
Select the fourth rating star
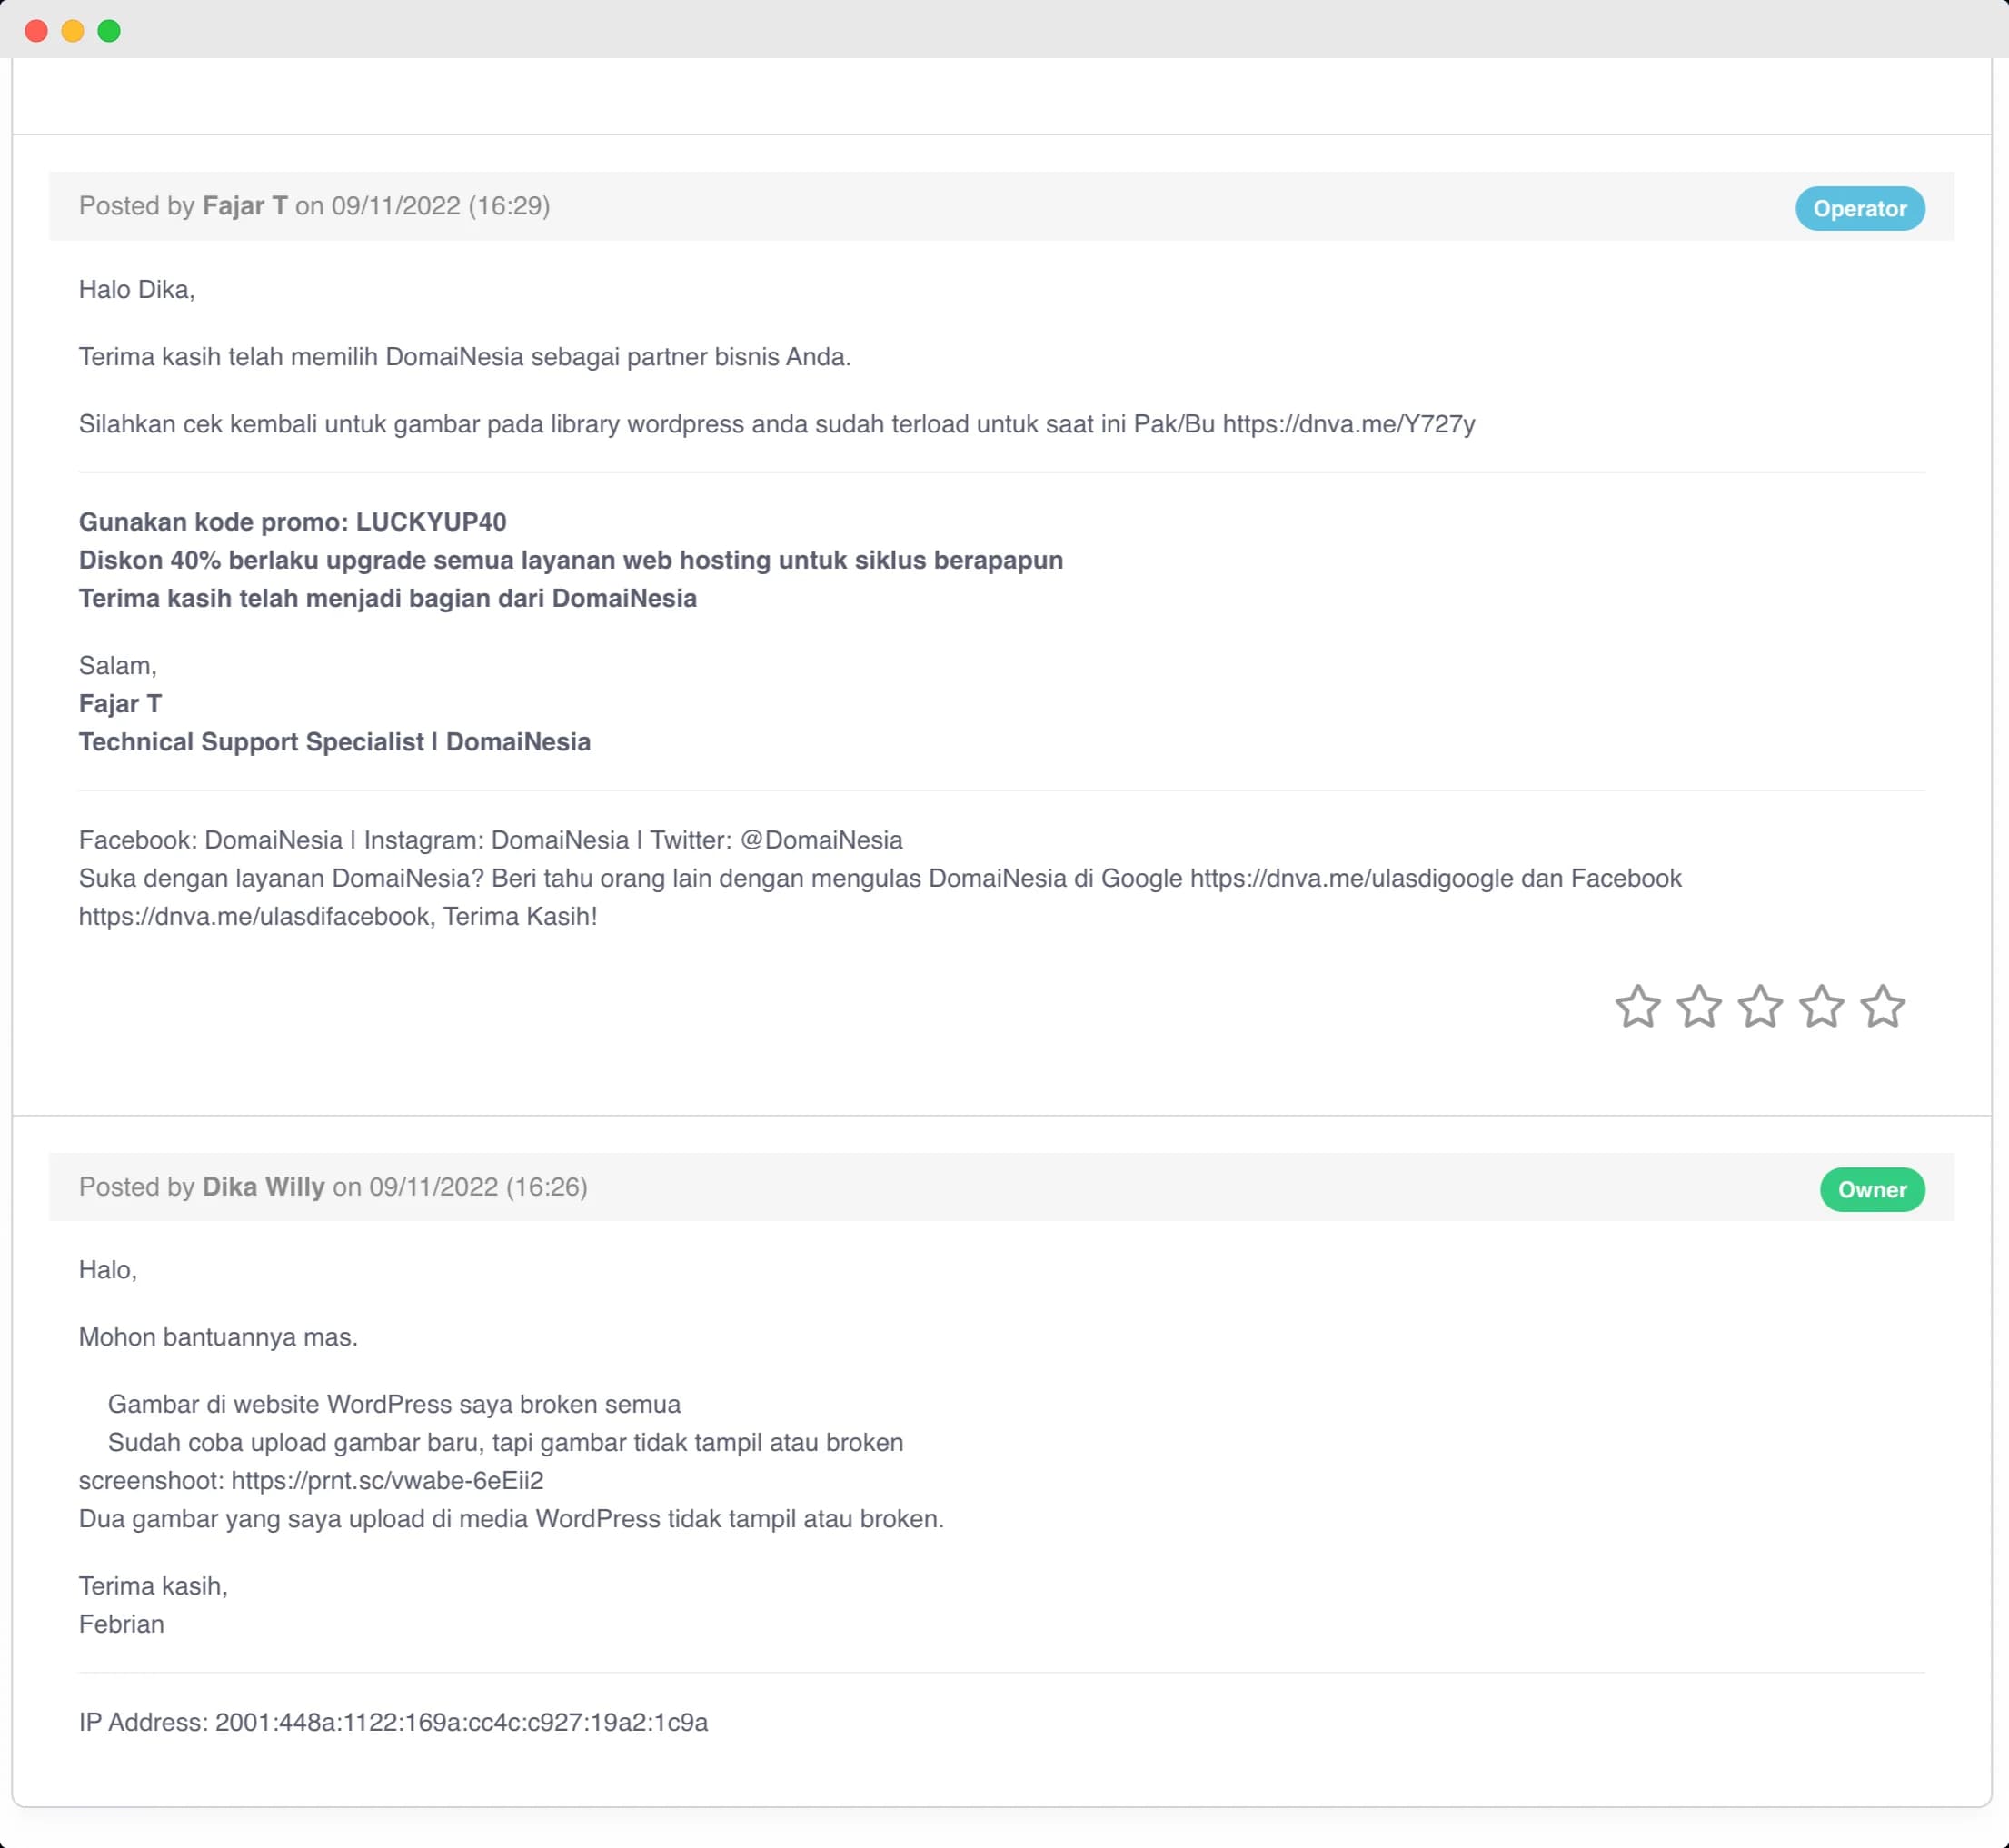coord(1822,1007)
